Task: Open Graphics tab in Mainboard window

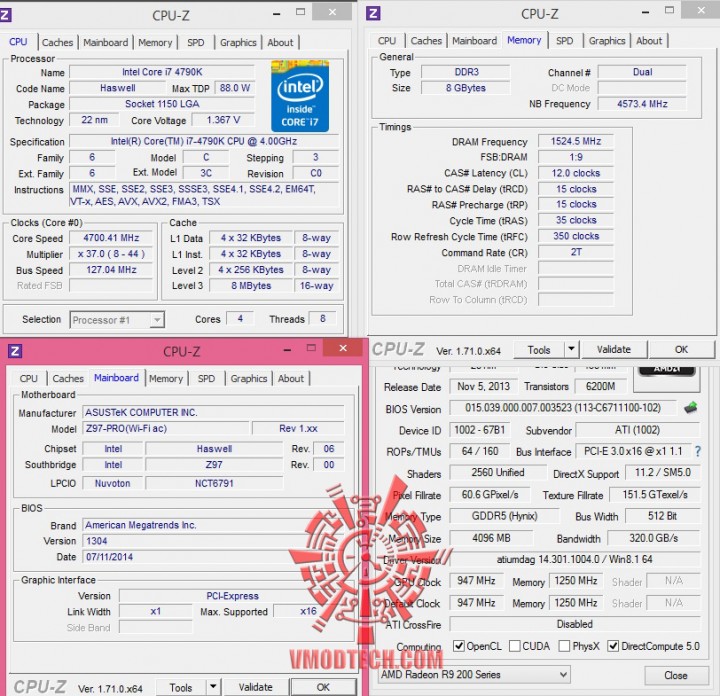Action: pos(248,378)
